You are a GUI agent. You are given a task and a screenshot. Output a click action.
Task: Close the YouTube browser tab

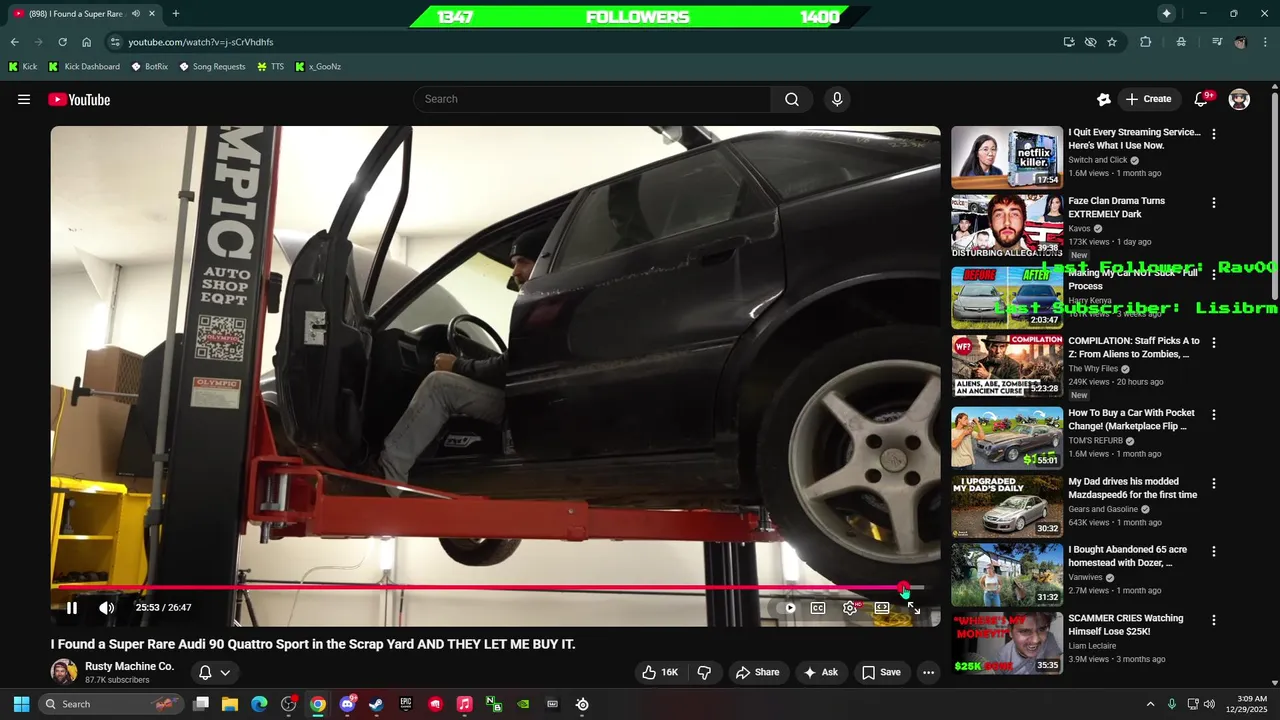click(151, 14)
